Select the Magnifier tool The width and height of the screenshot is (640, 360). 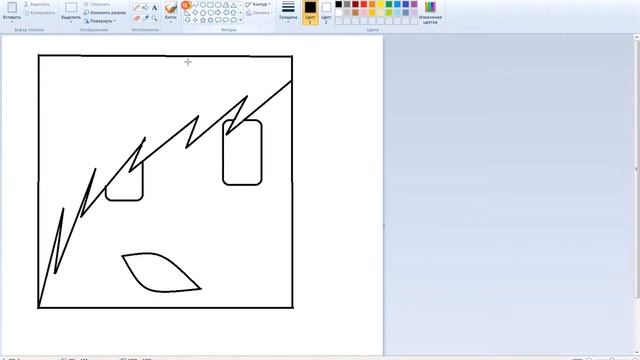click(x=155, y=18)
